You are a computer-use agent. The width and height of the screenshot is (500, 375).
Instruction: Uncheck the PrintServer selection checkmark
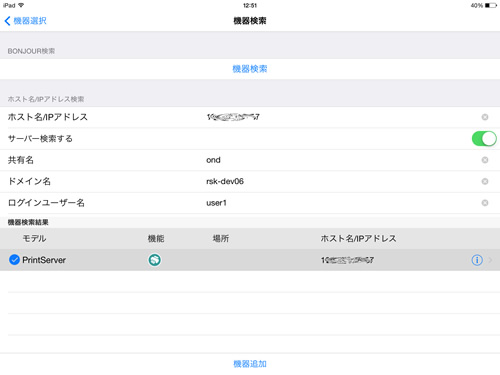14,260
